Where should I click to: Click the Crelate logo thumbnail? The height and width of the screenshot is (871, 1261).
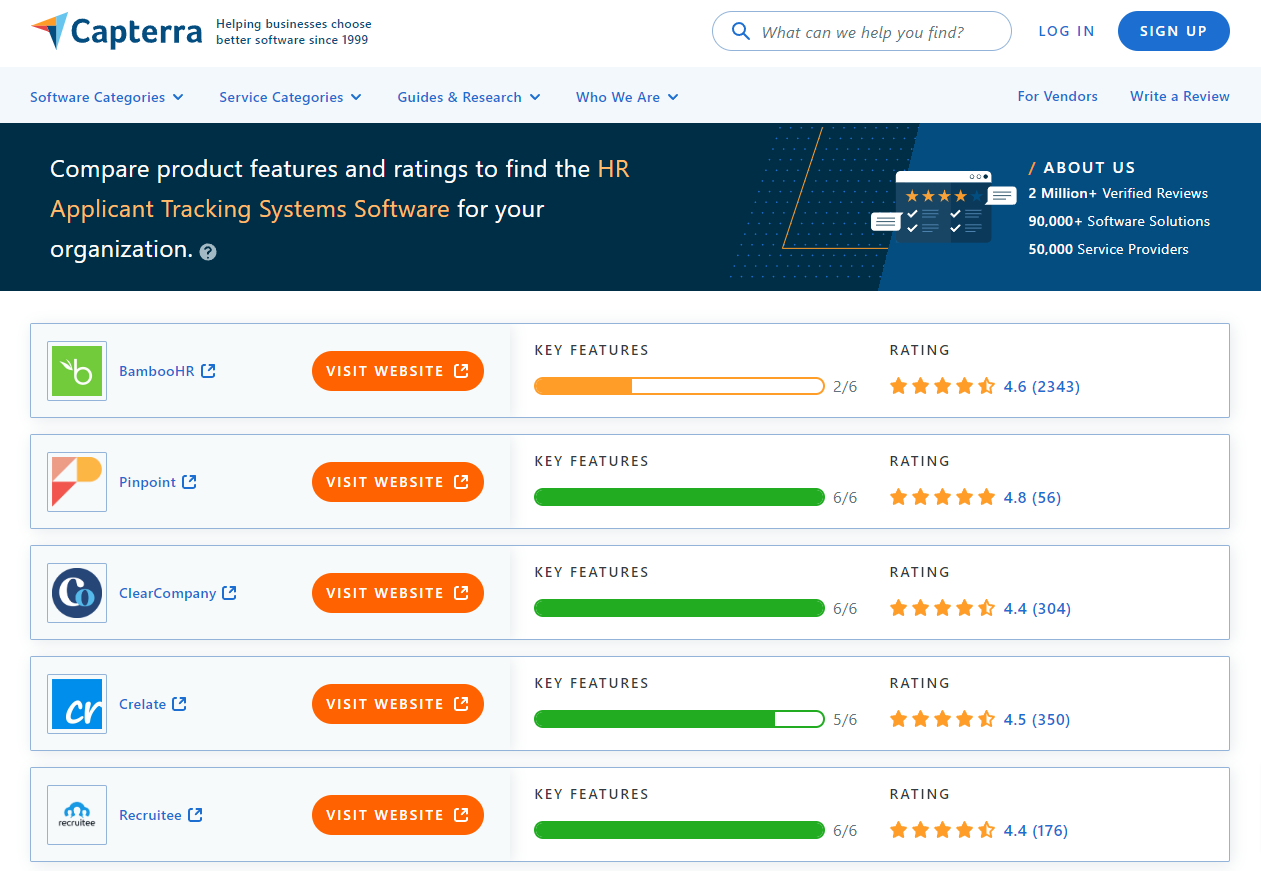click(x=77, y=704)
